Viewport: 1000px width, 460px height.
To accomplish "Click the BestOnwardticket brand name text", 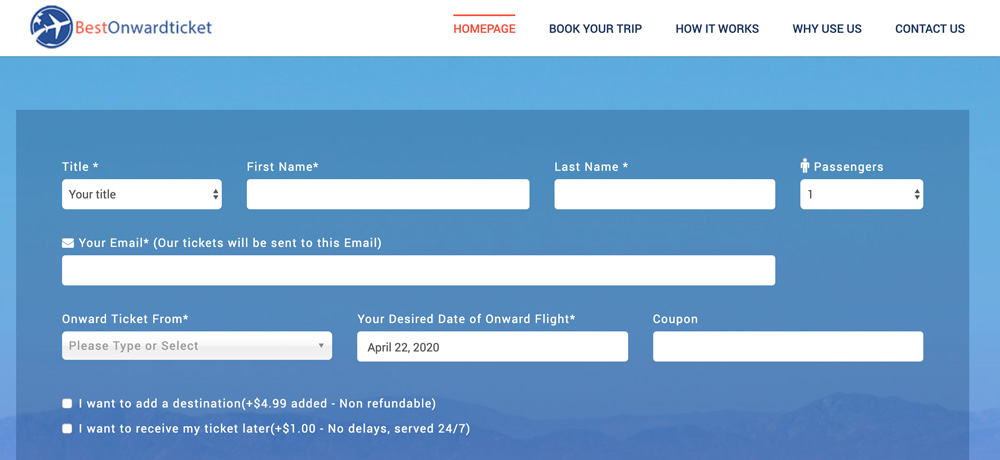I will pos(143,27).
